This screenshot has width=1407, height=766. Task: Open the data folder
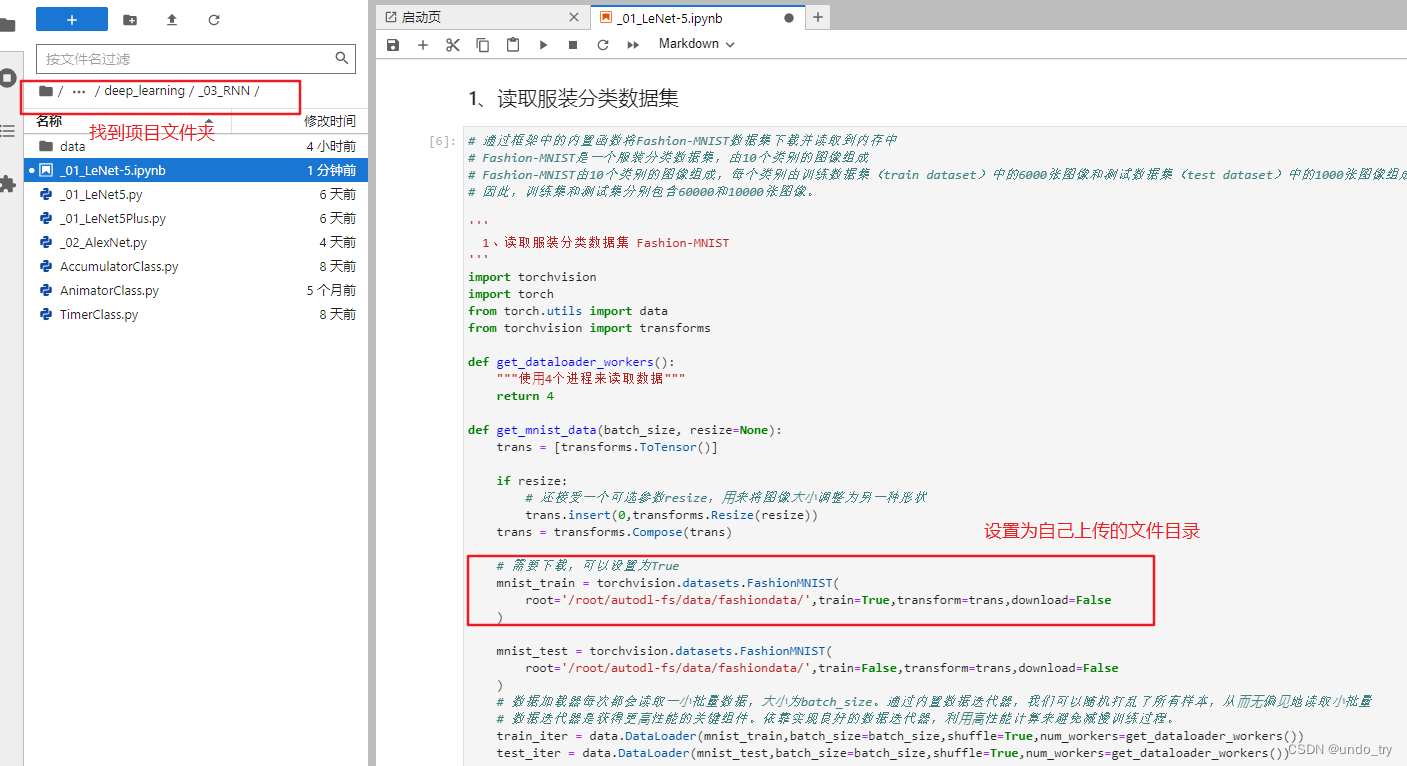coord(196,146)
